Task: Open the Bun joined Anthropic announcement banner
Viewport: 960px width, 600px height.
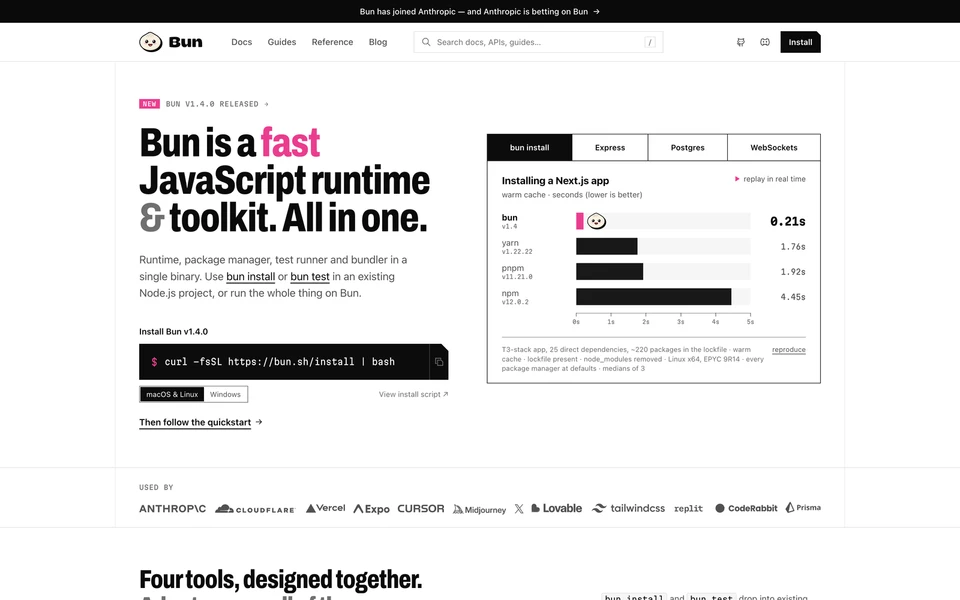Action: [480, 12]
